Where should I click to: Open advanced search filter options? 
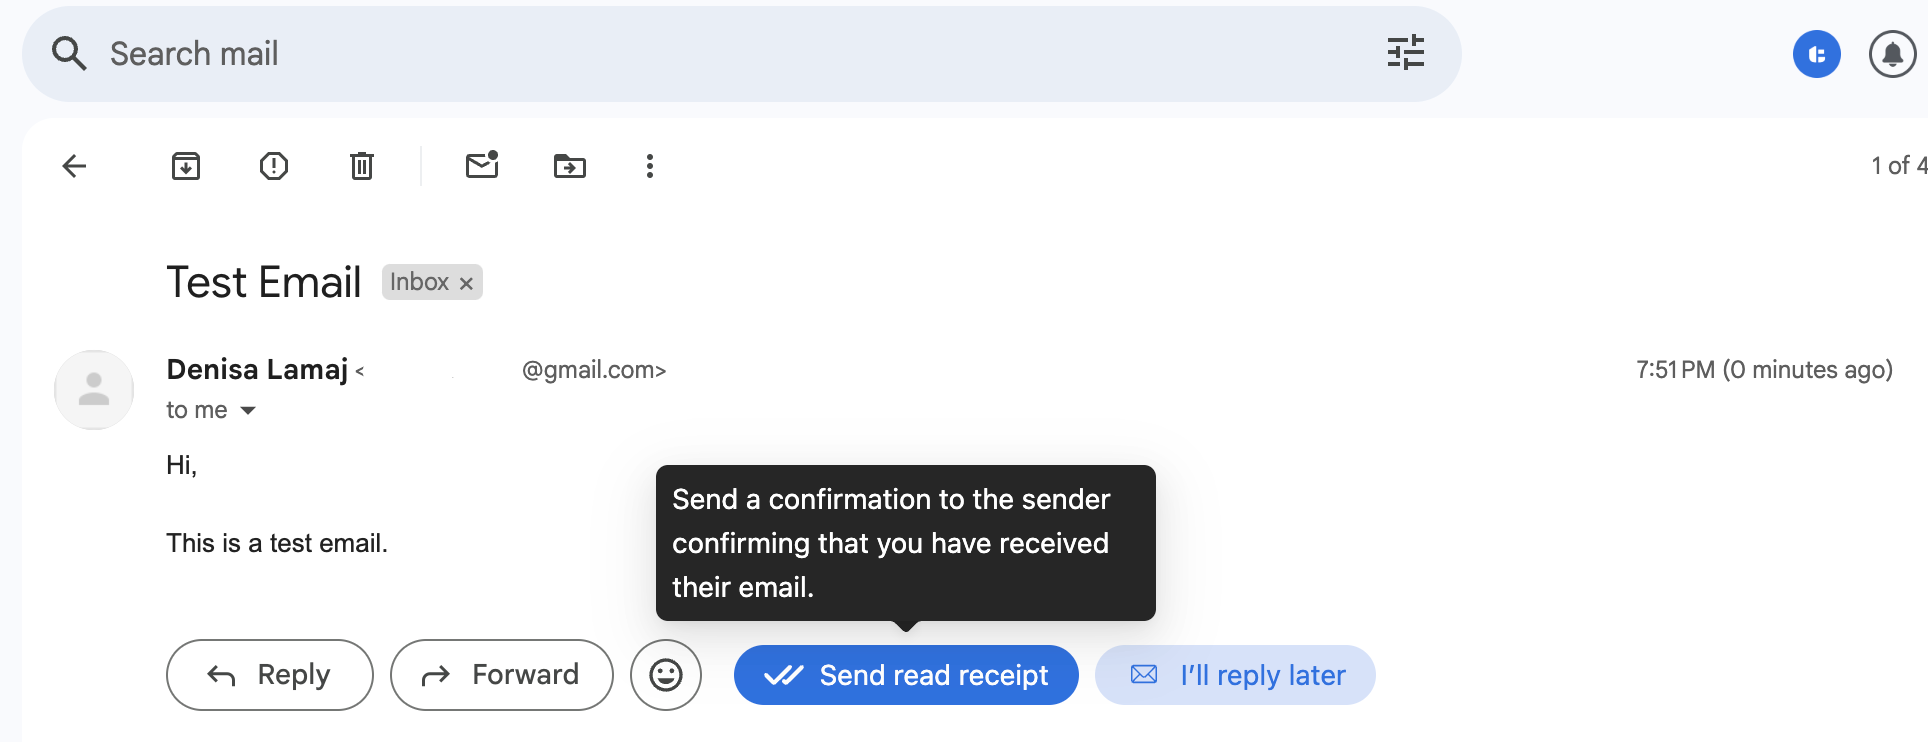click(x=1406, y=53)
